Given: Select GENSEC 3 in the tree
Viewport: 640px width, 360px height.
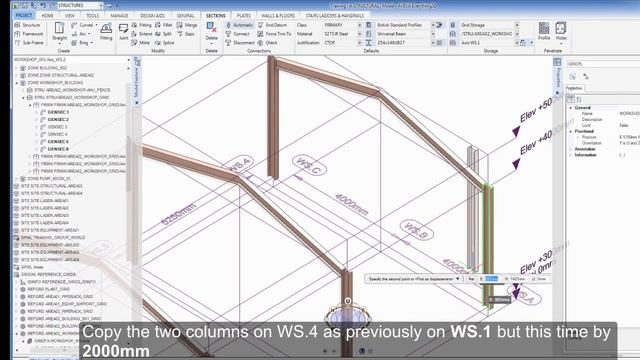Looking at the screenshot, I should [x=58, y=127].
